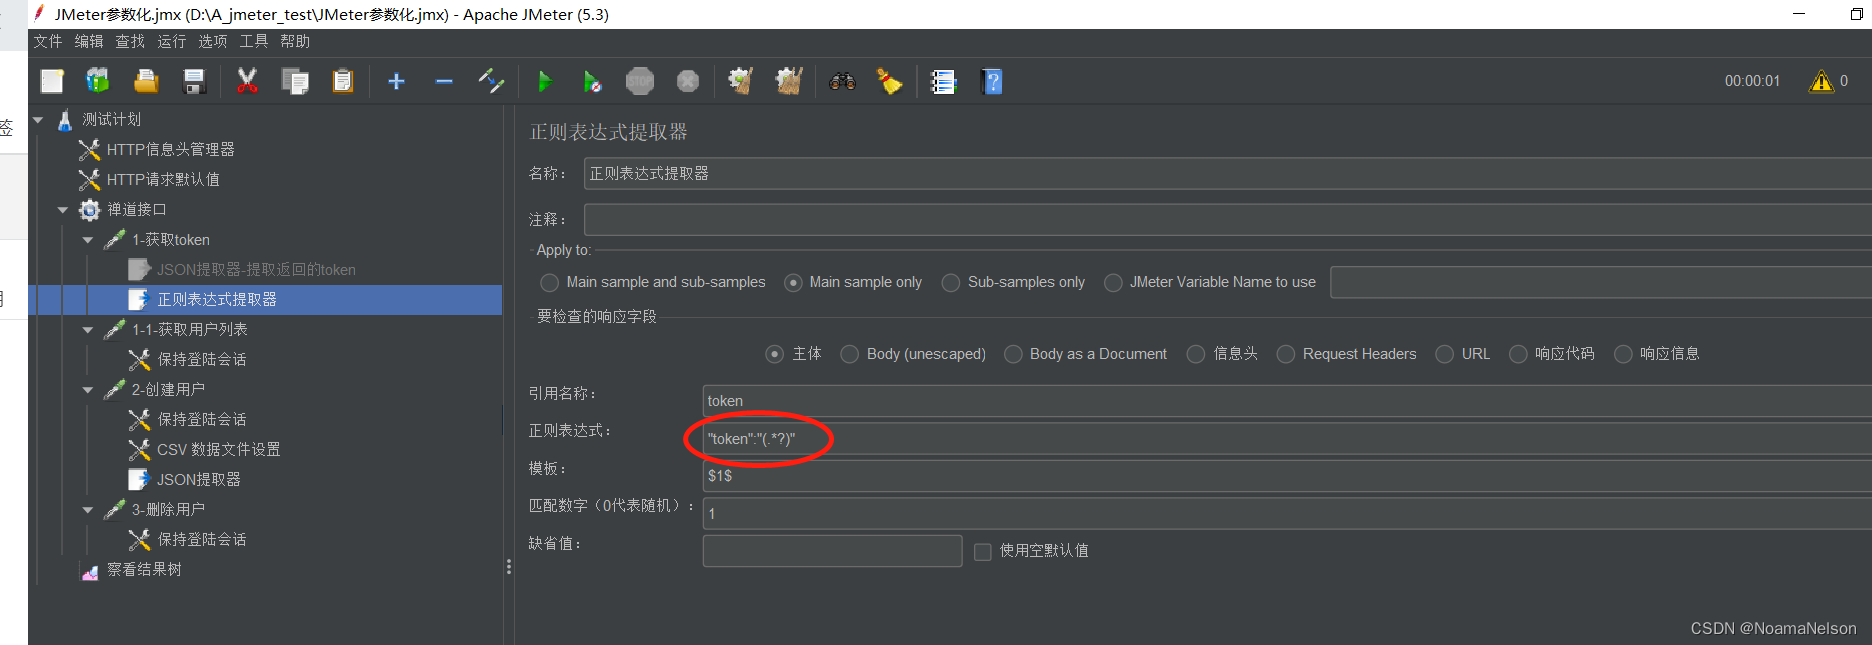Collapse all nodes with minus icon
This screenshot has height=645, width=1872.
444,81
